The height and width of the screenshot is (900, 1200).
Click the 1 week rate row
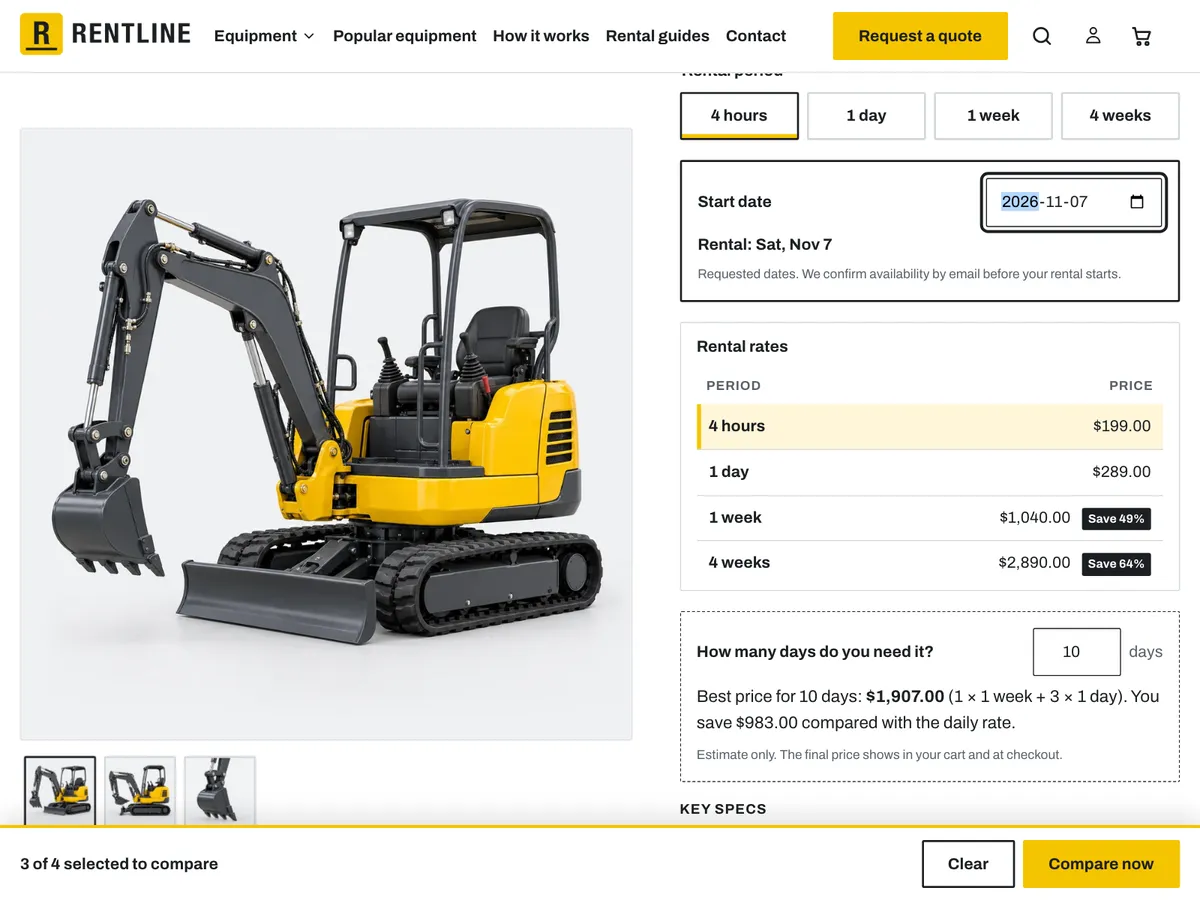[x=930, y=518]
